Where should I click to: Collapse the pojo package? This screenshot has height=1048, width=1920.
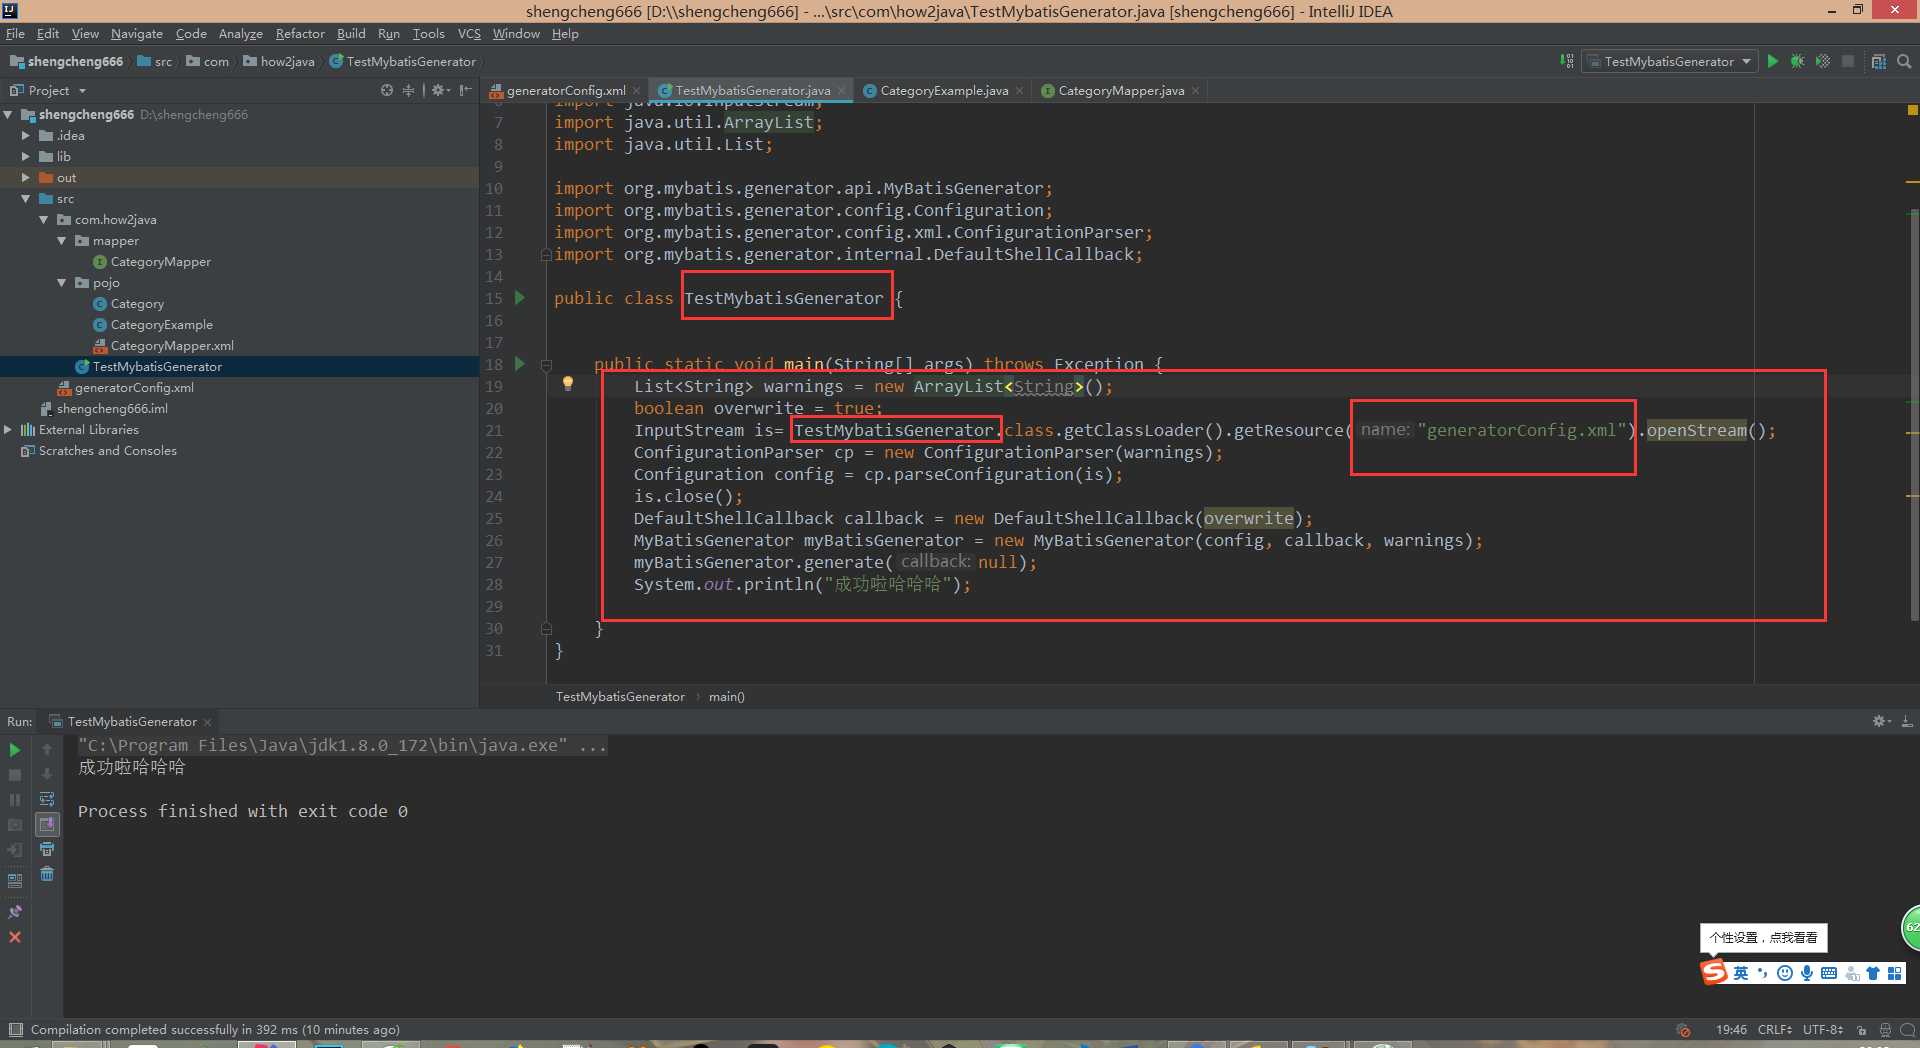click(x=62, y=282)
